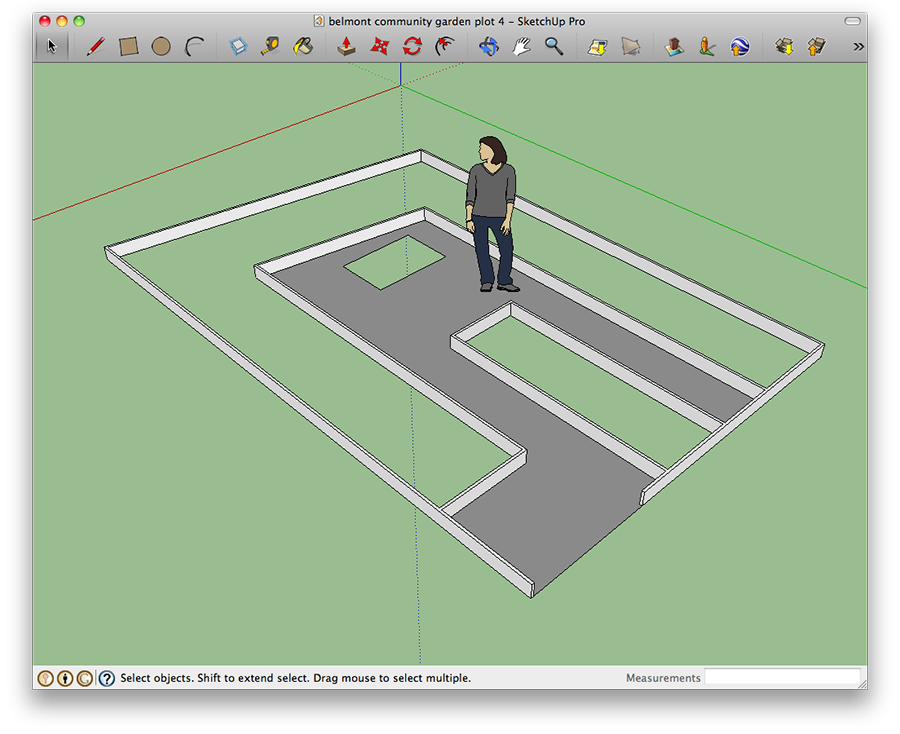Activate the Arc tool
The image size is (900, 734).
(195, 46)
